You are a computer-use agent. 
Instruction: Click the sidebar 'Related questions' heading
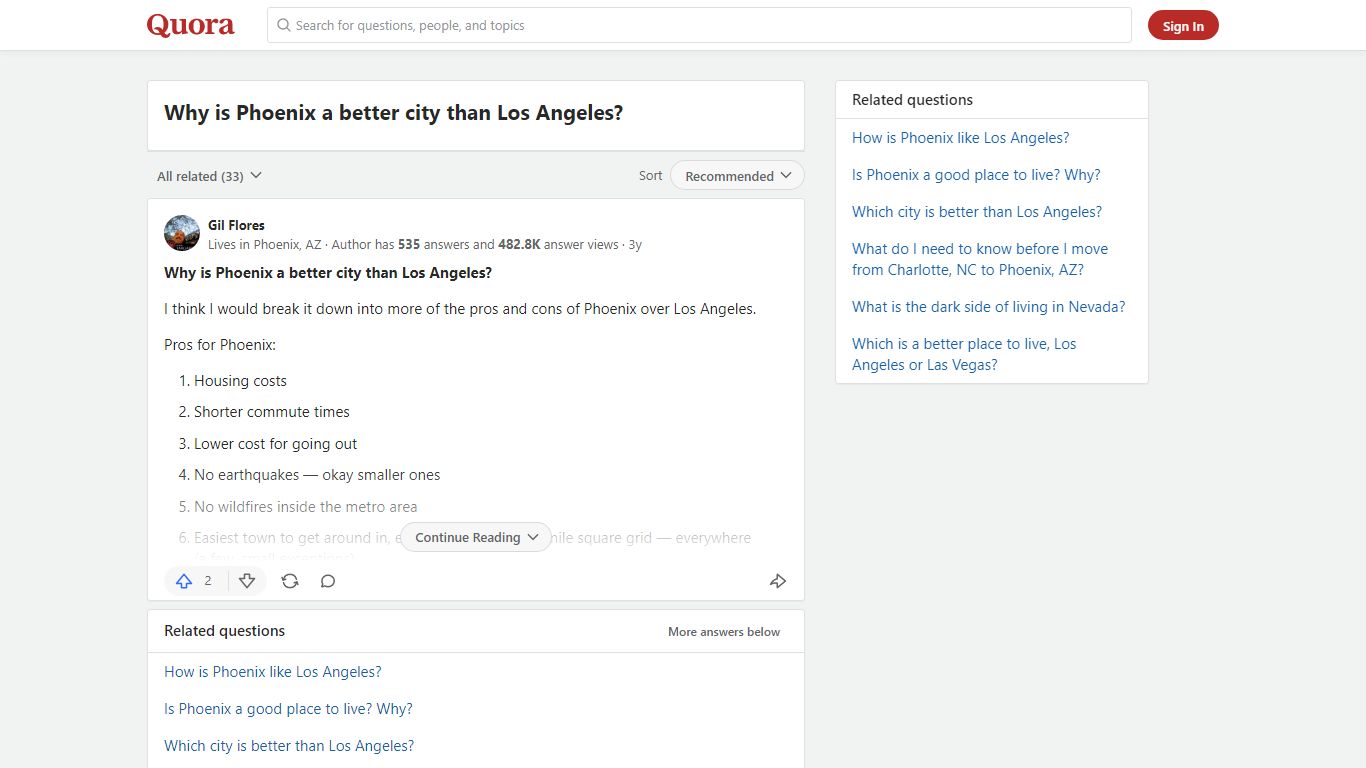[912, 100]
